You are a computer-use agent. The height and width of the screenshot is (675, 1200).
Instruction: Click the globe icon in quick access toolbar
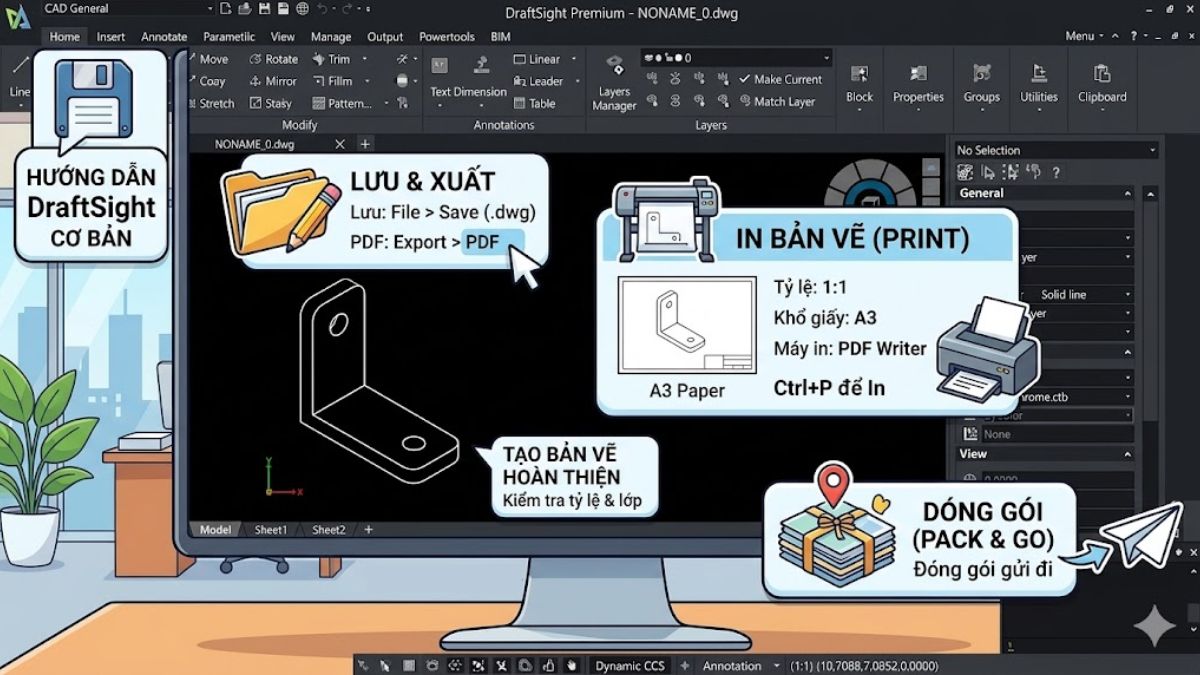pos(301,9)
